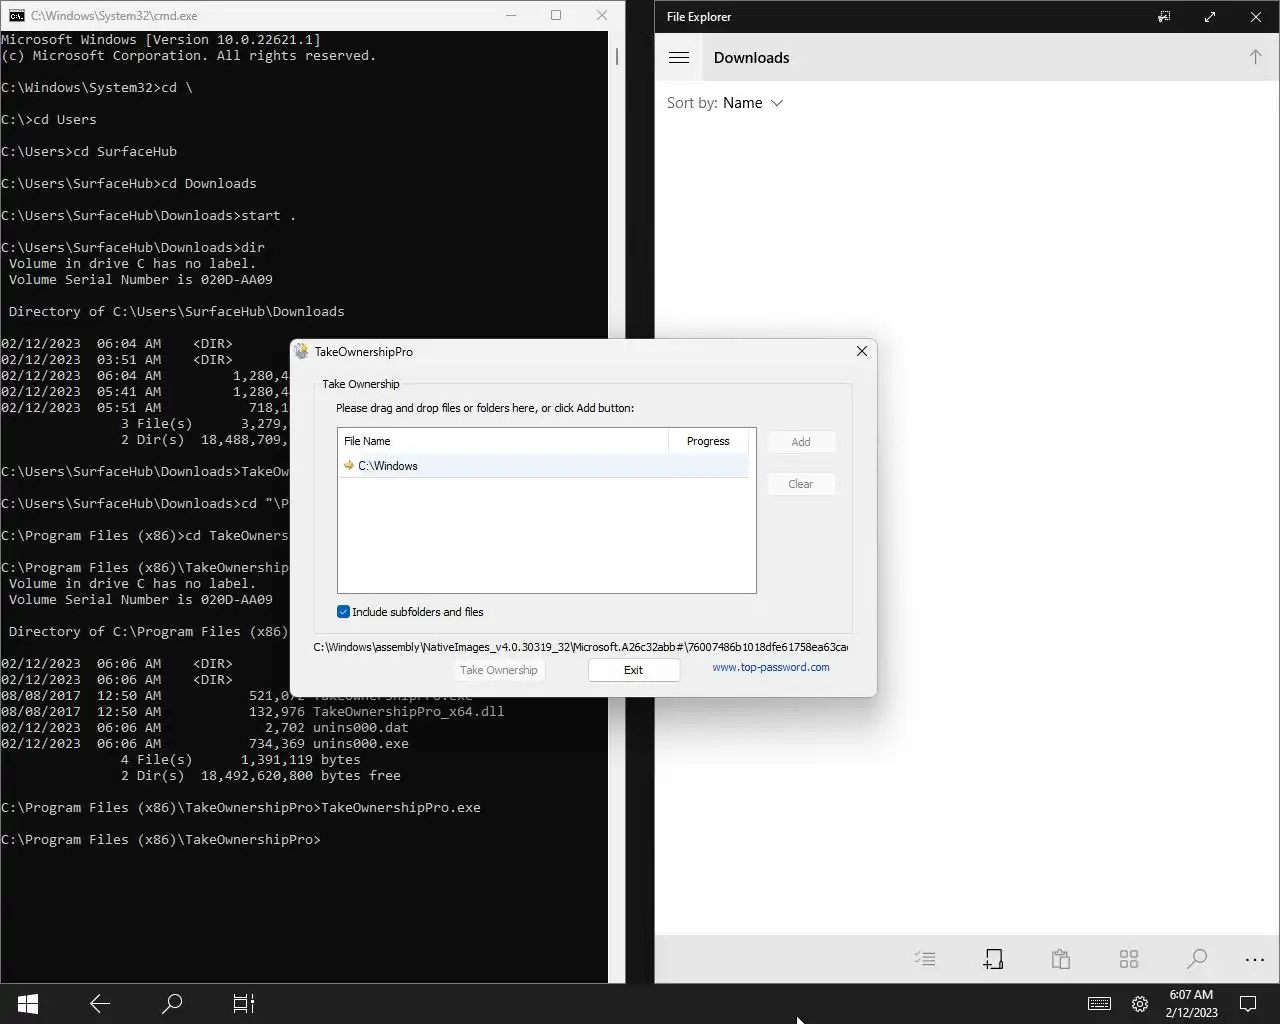Click the cmd.exe title bar icon
1280x1024 pixels.
click(17, 16)
